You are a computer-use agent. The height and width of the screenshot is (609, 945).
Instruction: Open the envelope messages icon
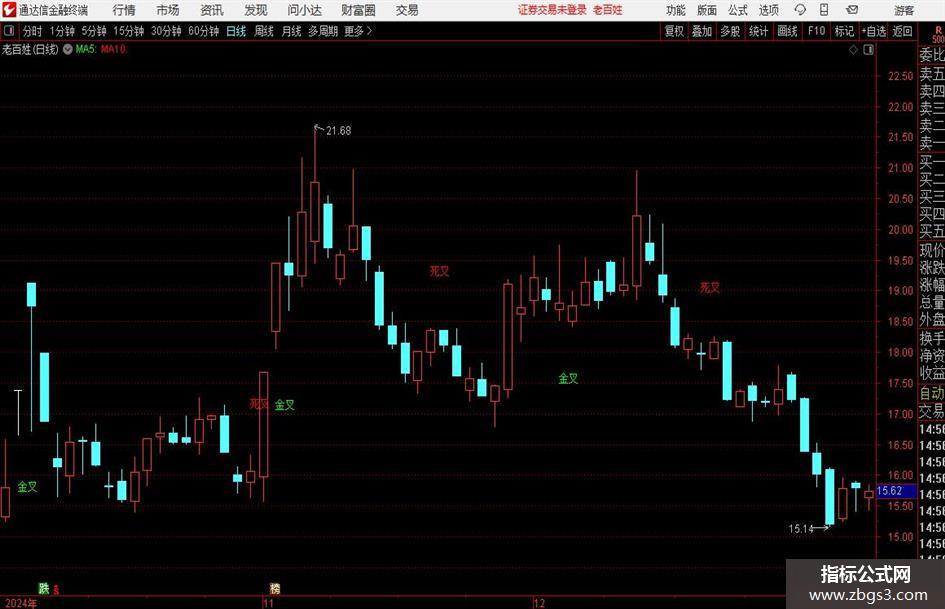[852, 10]
